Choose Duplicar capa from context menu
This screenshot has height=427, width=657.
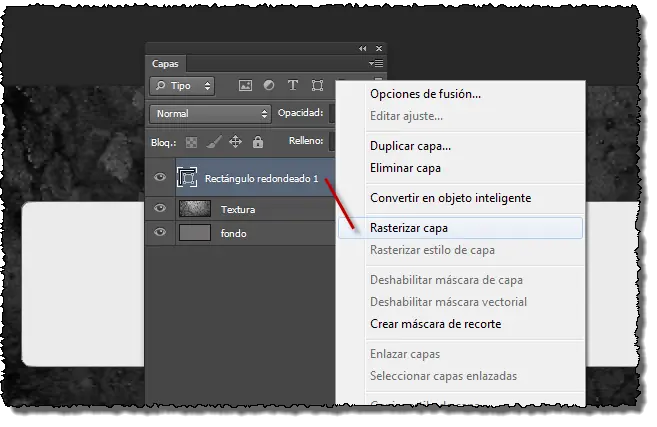point(410,146)
